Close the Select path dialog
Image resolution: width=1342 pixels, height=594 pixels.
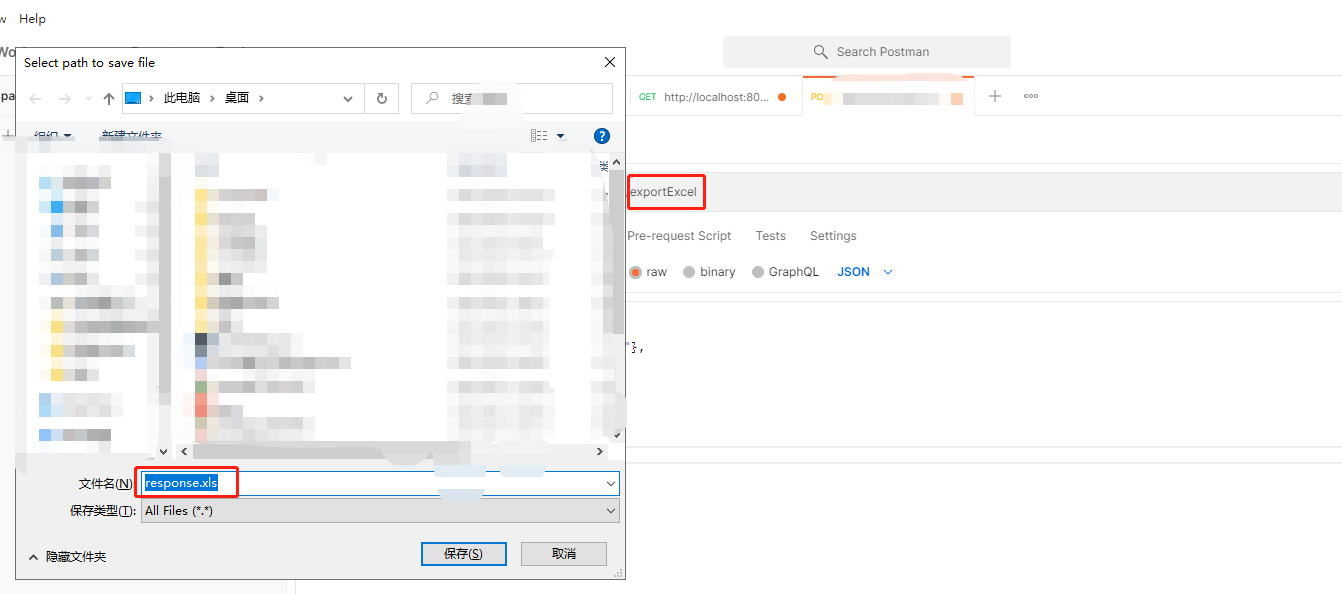tap(609, 62)
